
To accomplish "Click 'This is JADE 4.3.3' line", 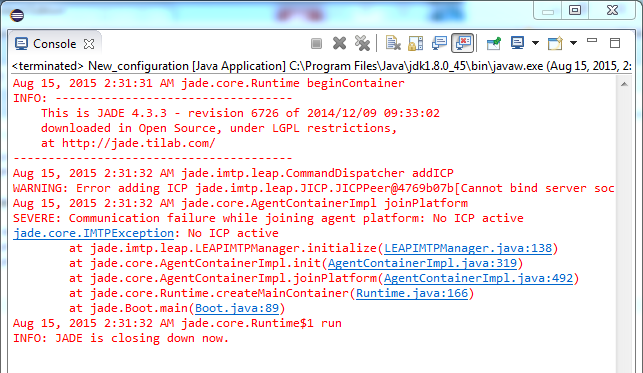I will pyautogui.click(x=240, y=113).
